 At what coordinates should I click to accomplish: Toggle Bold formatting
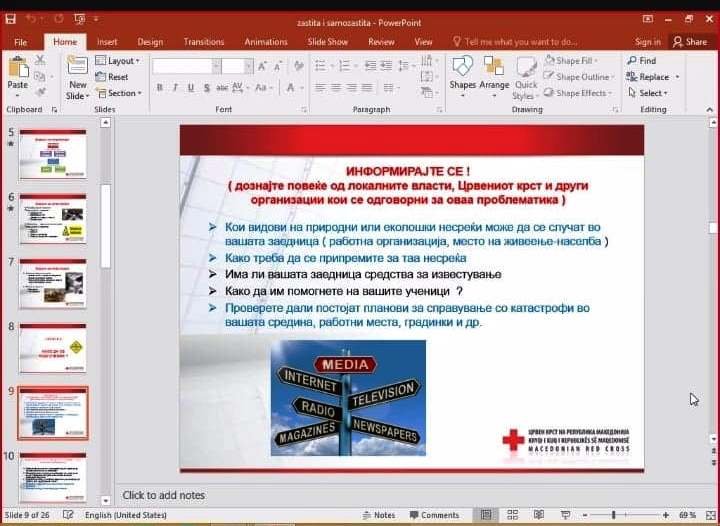[x=159, y=88]
